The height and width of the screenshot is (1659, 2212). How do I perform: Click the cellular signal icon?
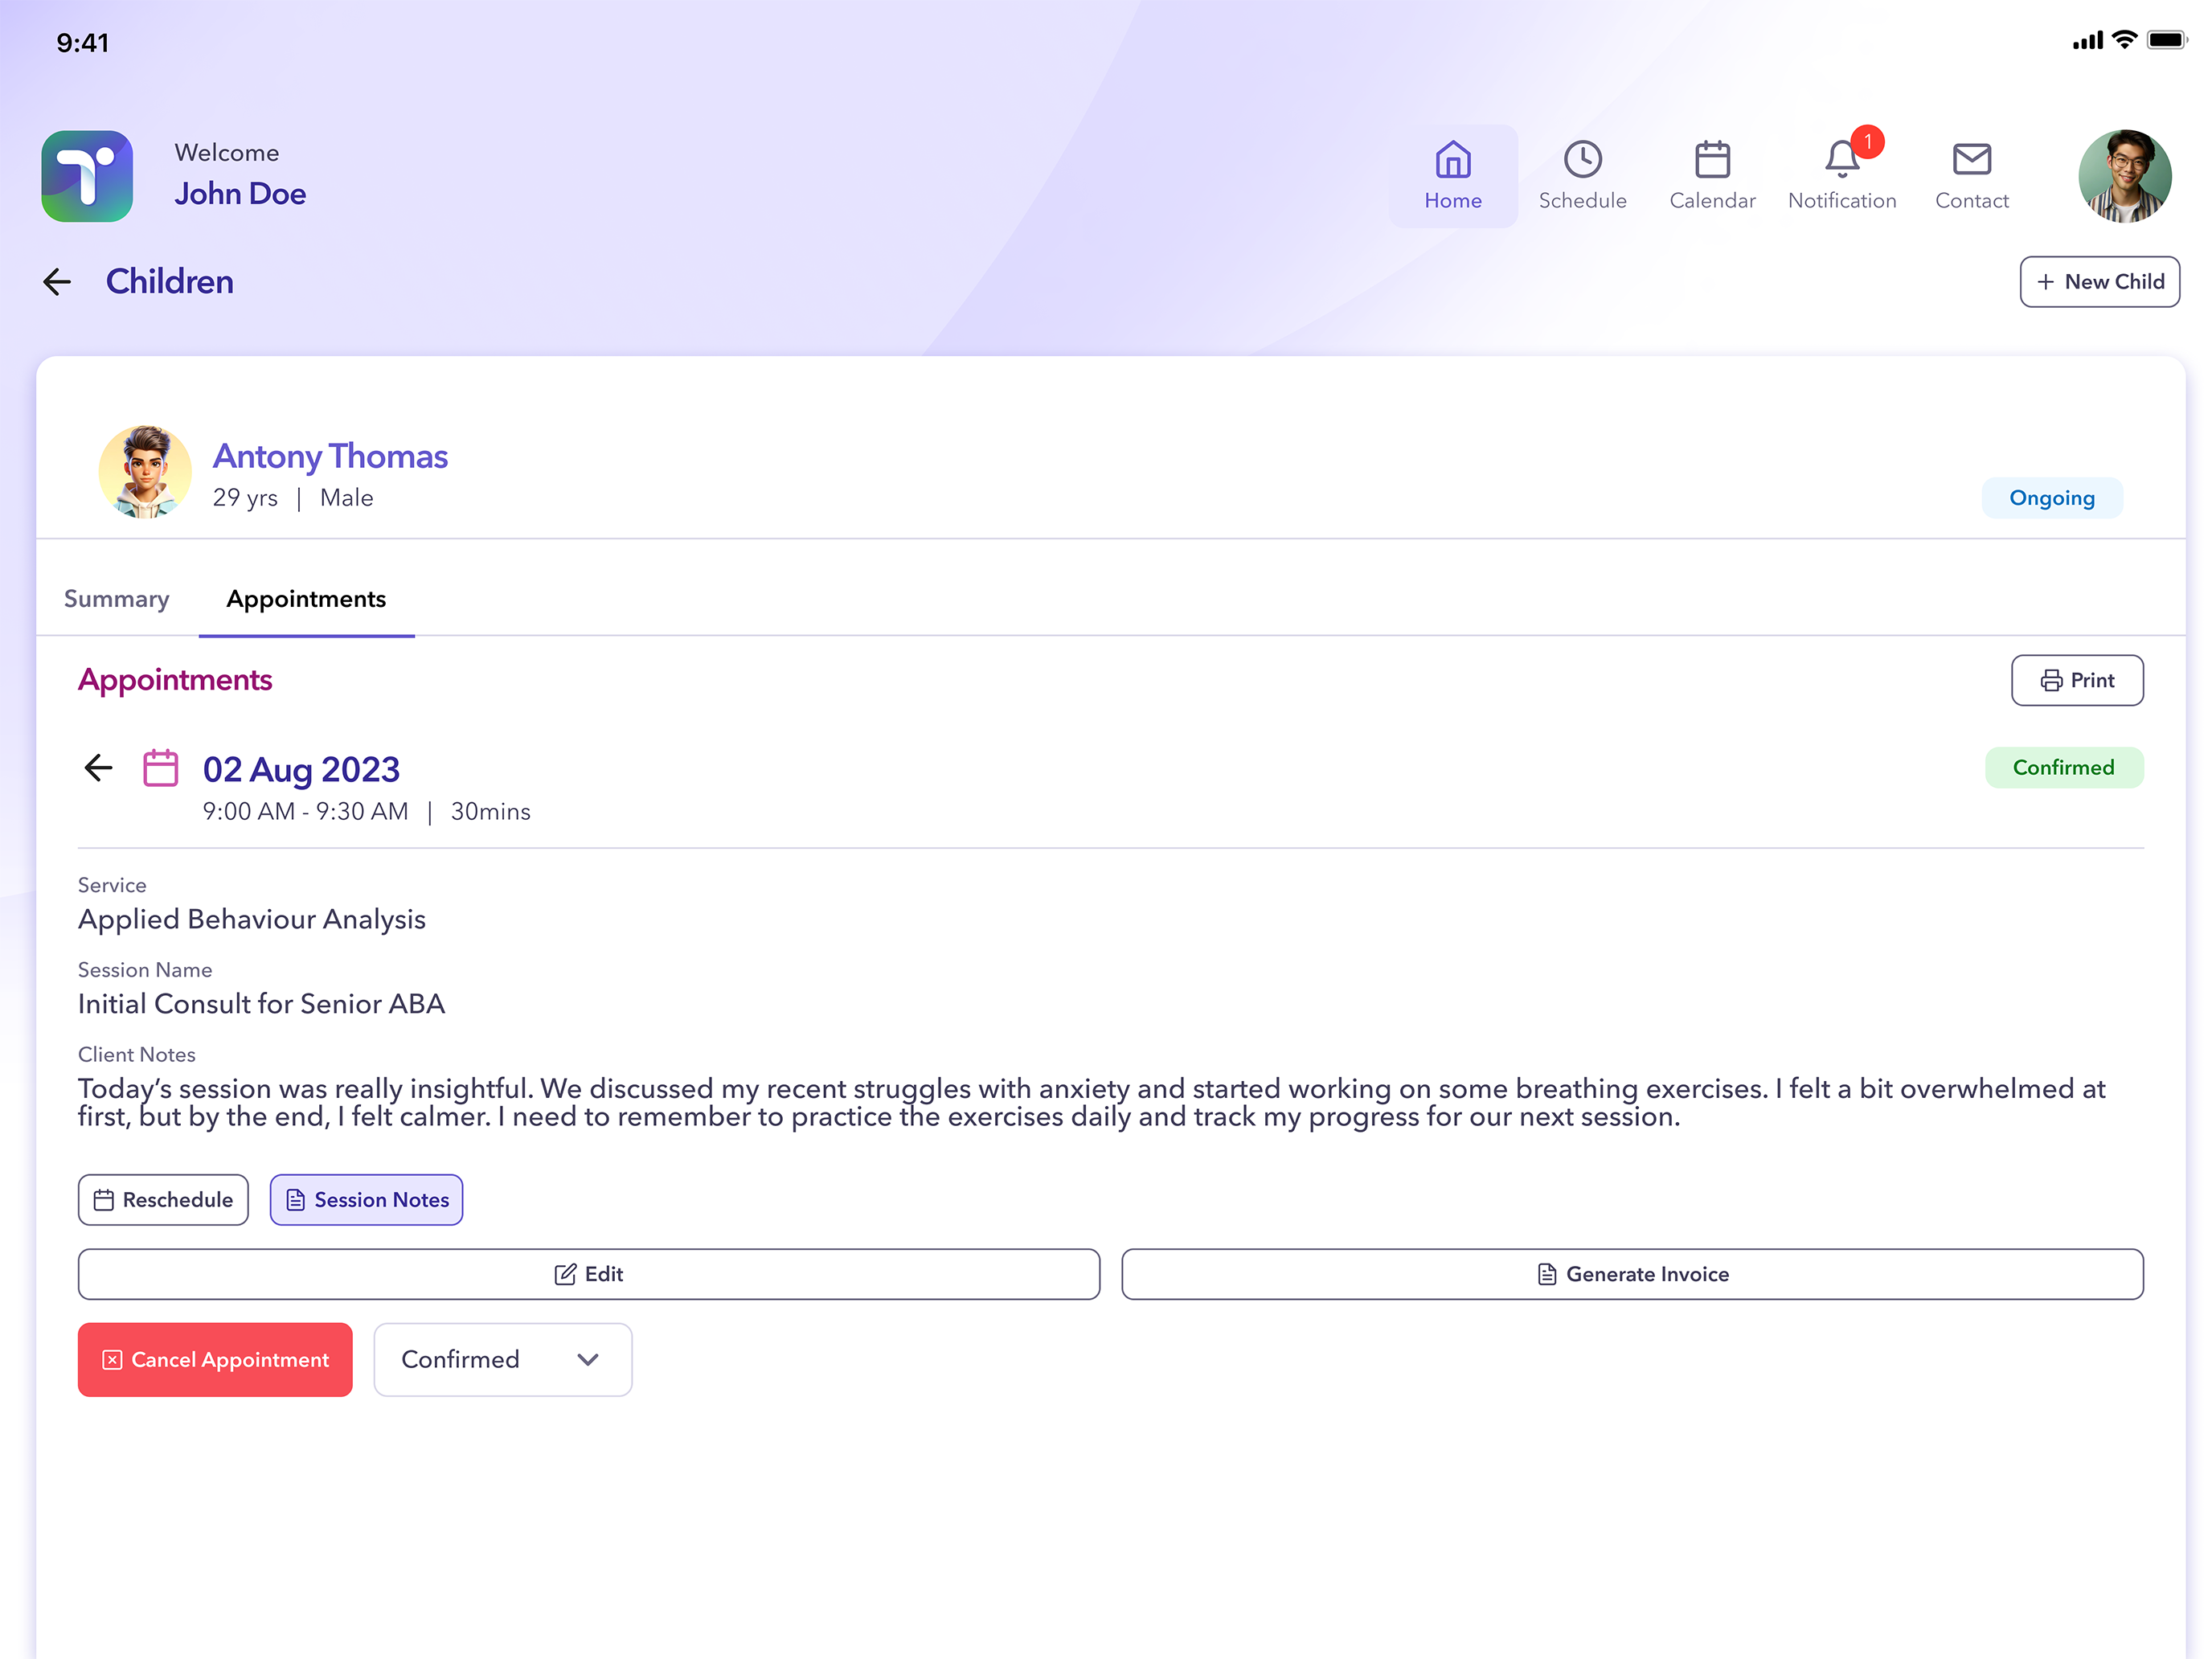[x=2087, y=41]
